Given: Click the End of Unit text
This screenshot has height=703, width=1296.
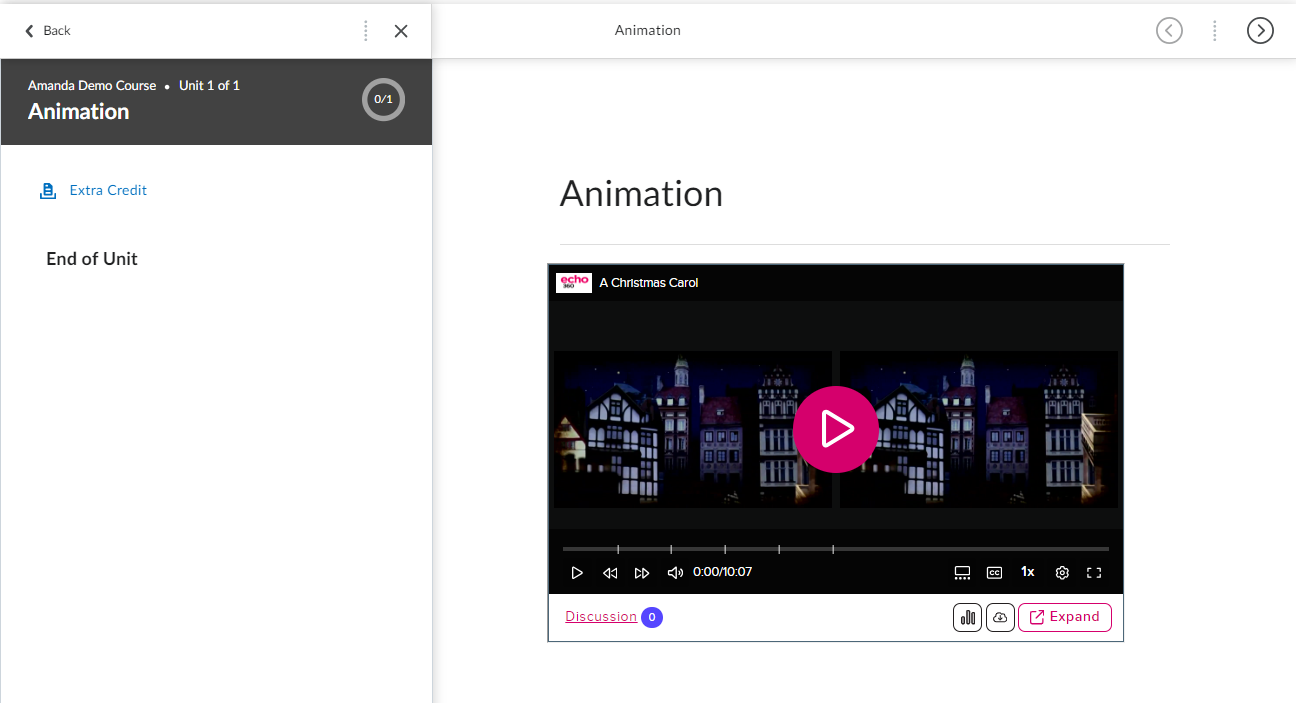Looking at the screenshot, I should tap(92, 259).
